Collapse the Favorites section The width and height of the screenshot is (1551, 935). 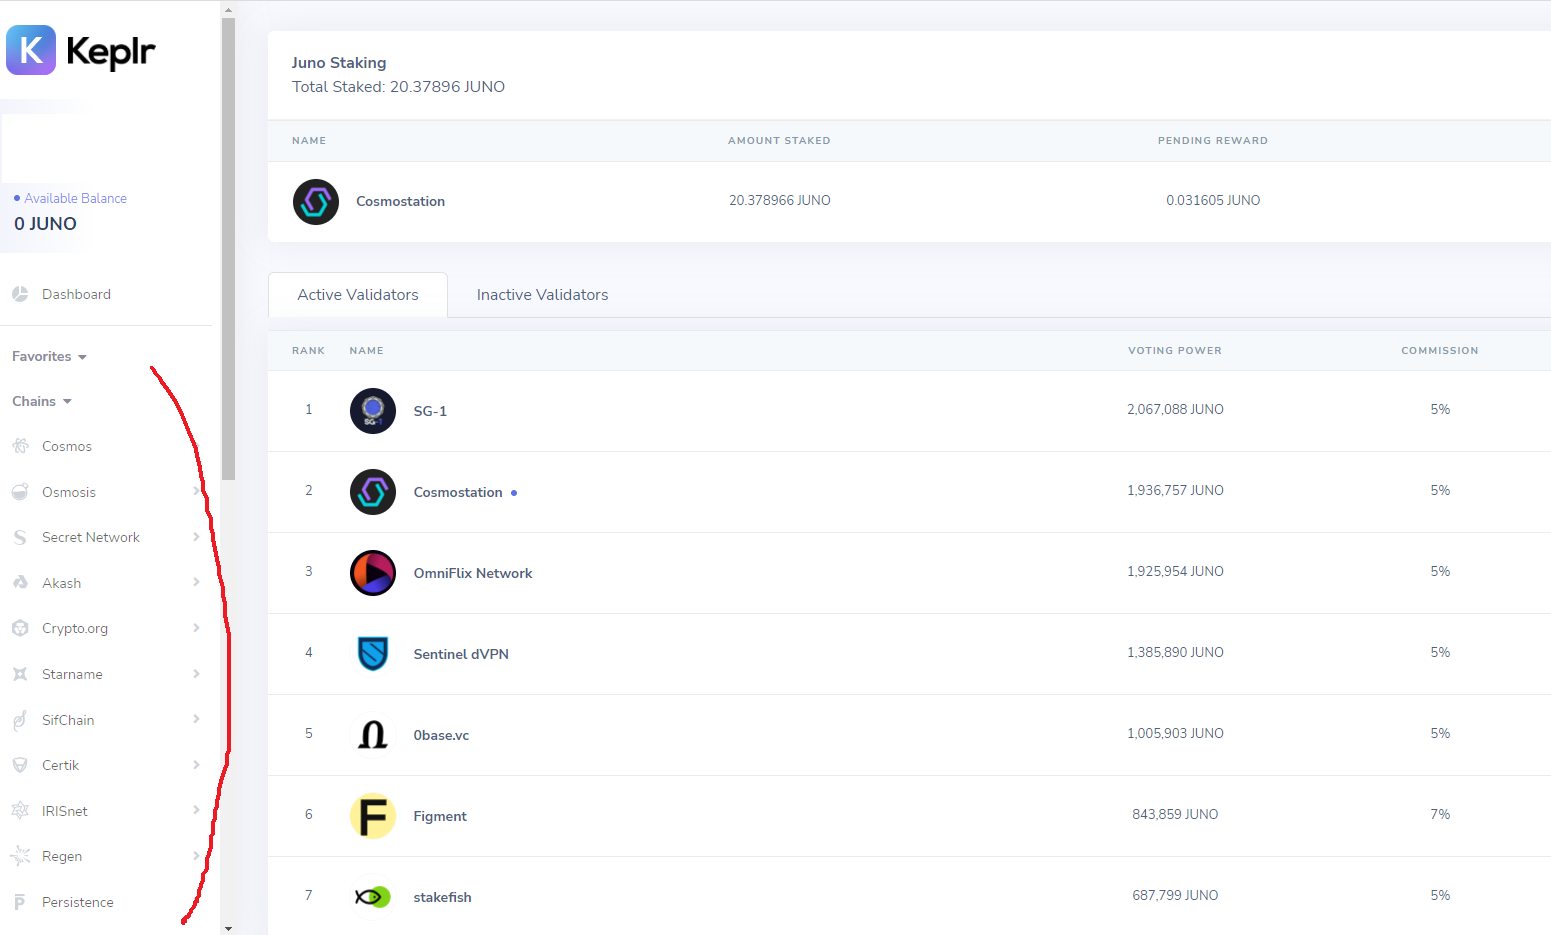49,356
